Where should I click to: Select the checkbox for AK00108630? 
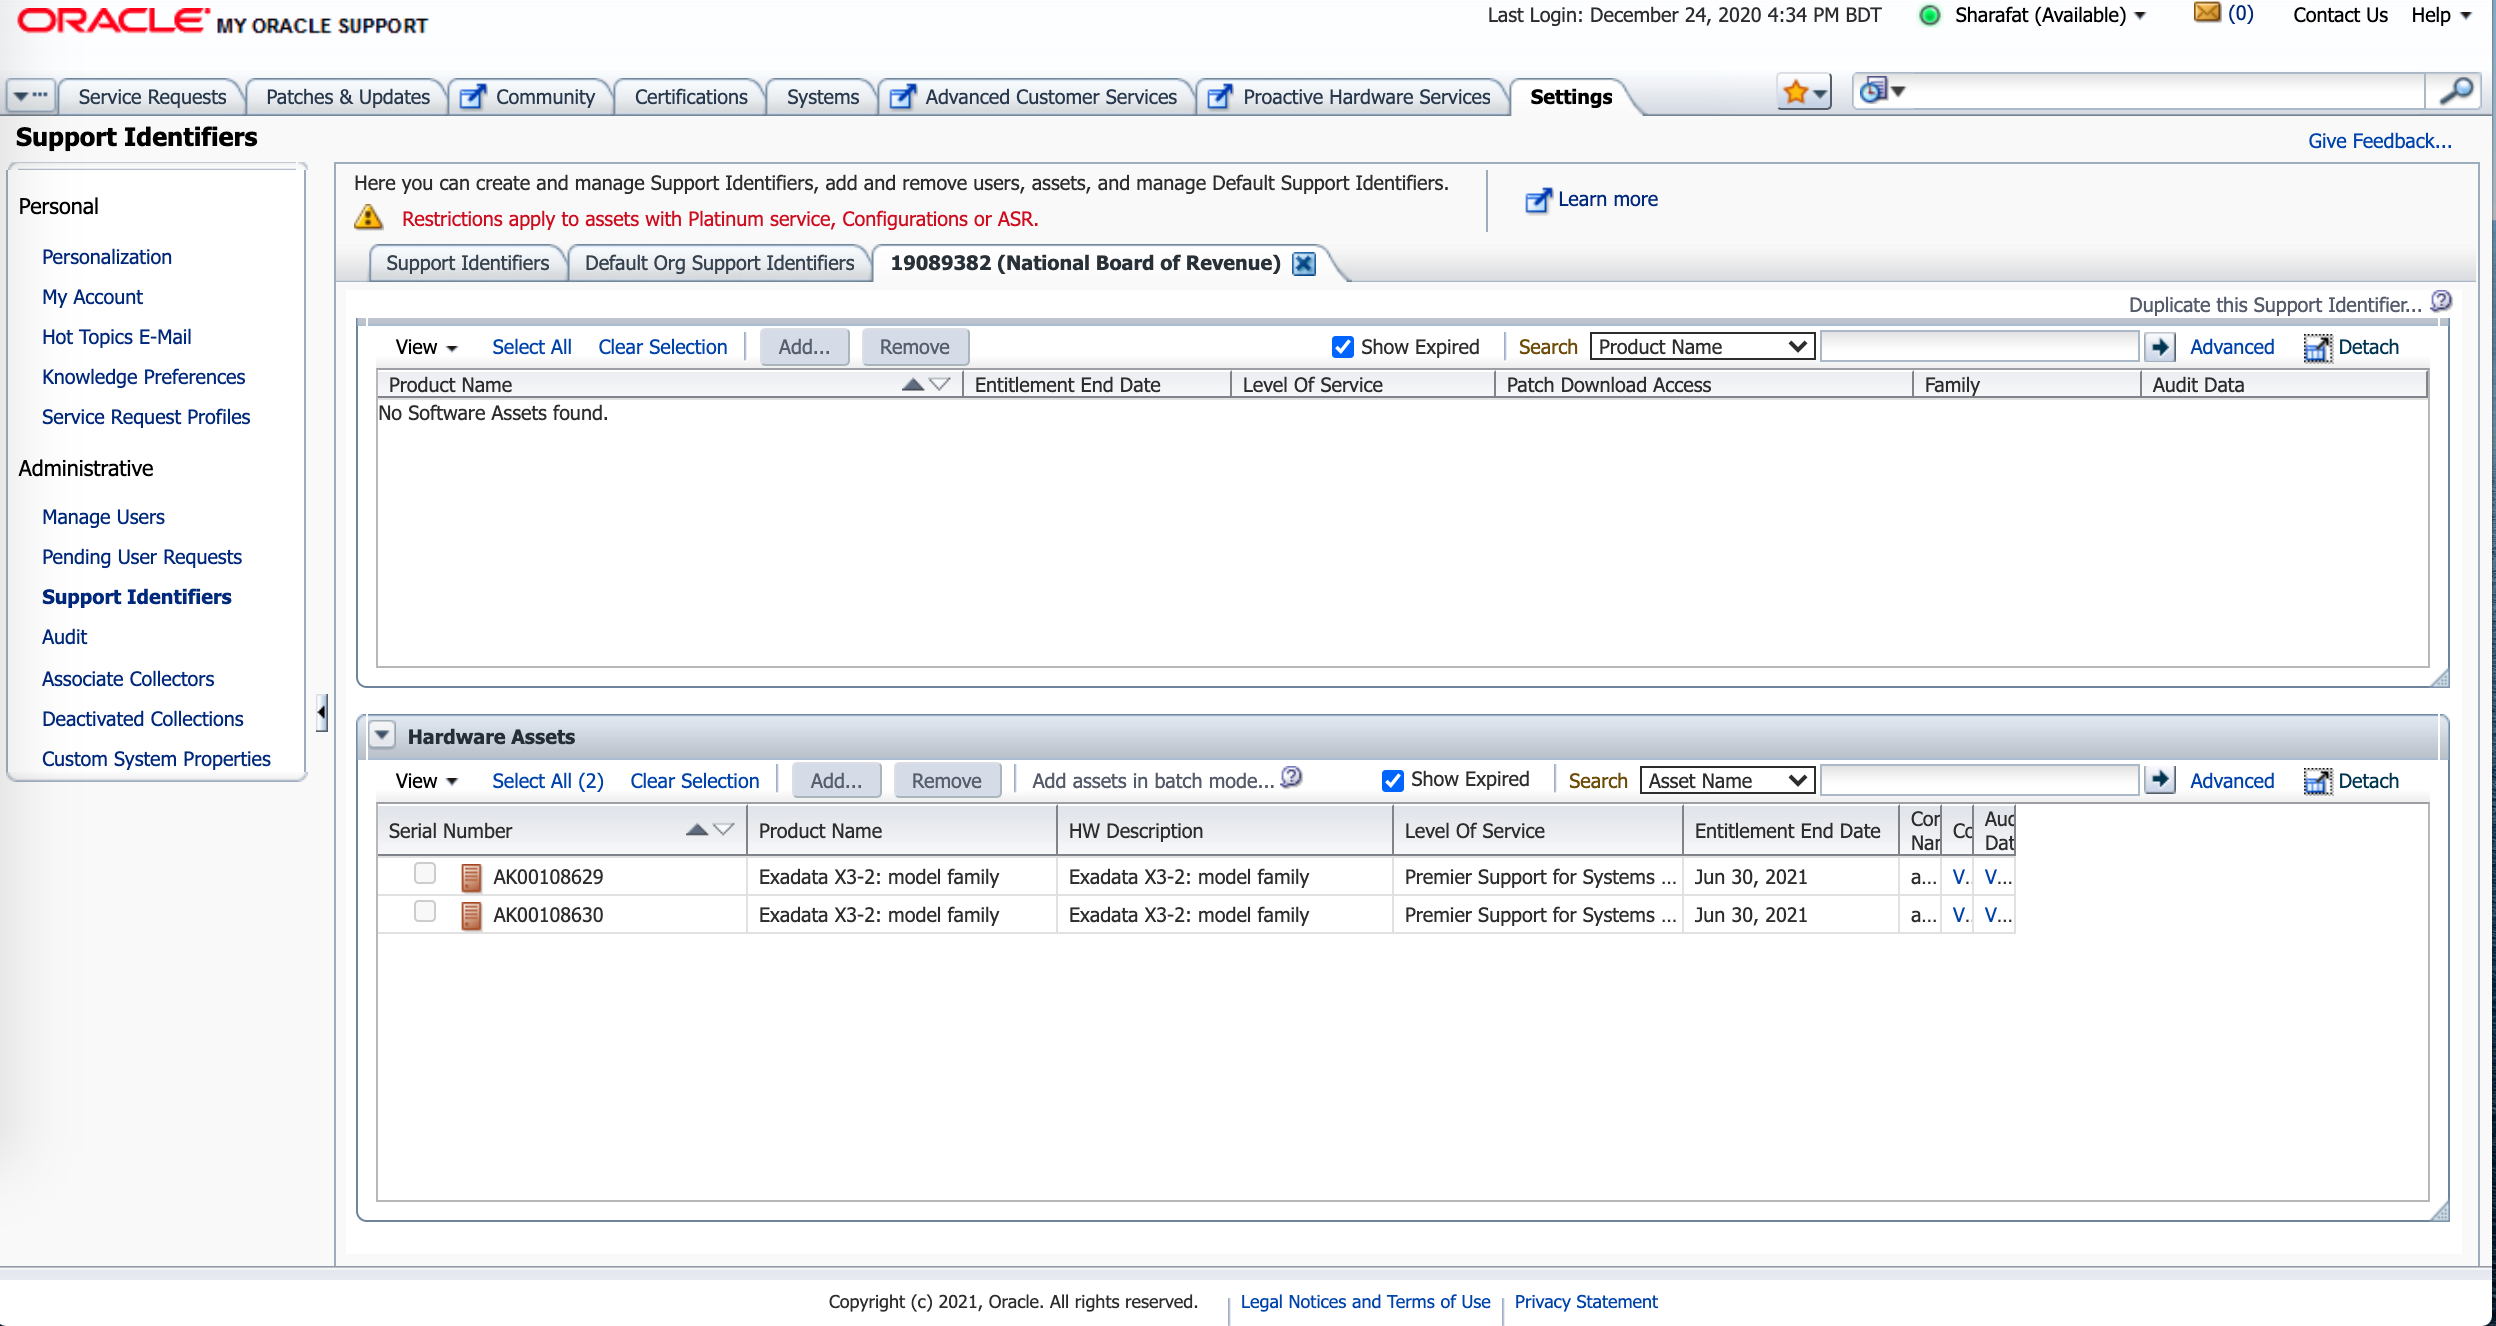[425, 911]
